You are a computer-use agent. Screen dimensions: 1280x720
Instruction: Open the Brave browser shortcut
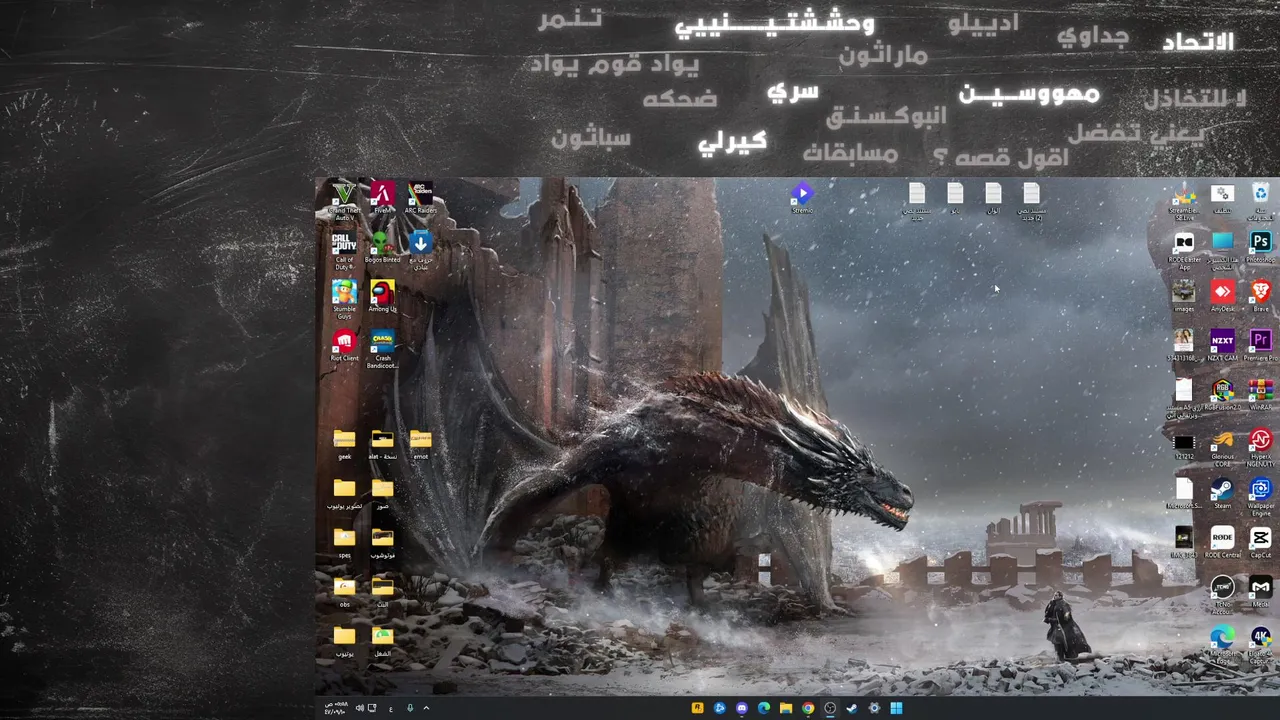click(1260, 296)
